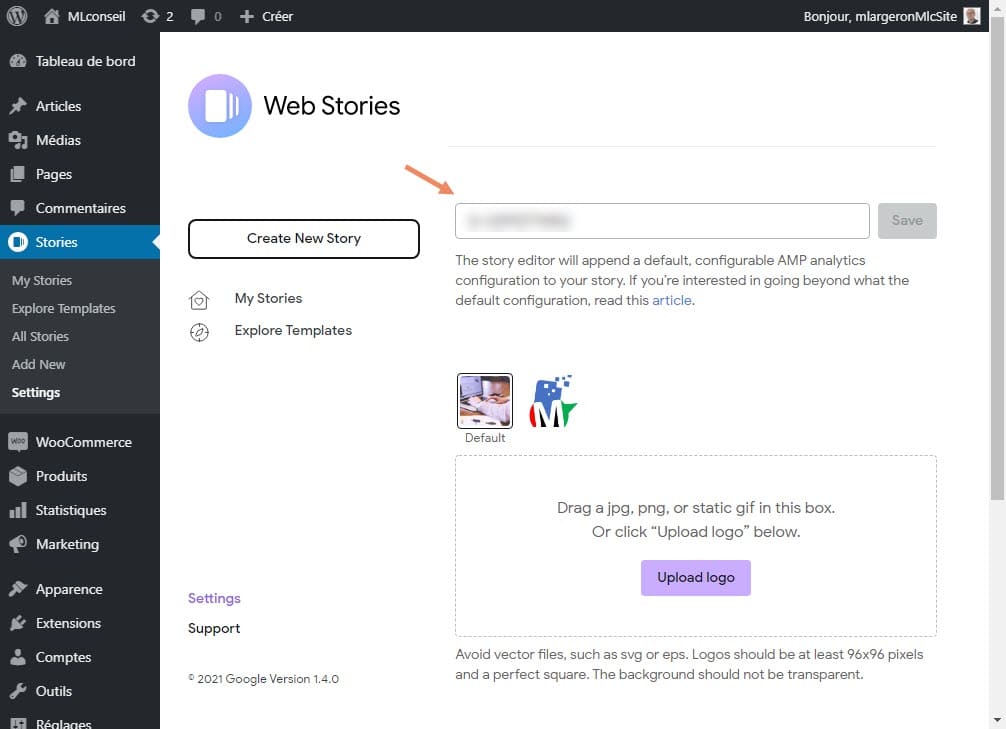Click the Produits box icon
1006x729 pixels.
point(18,476)
